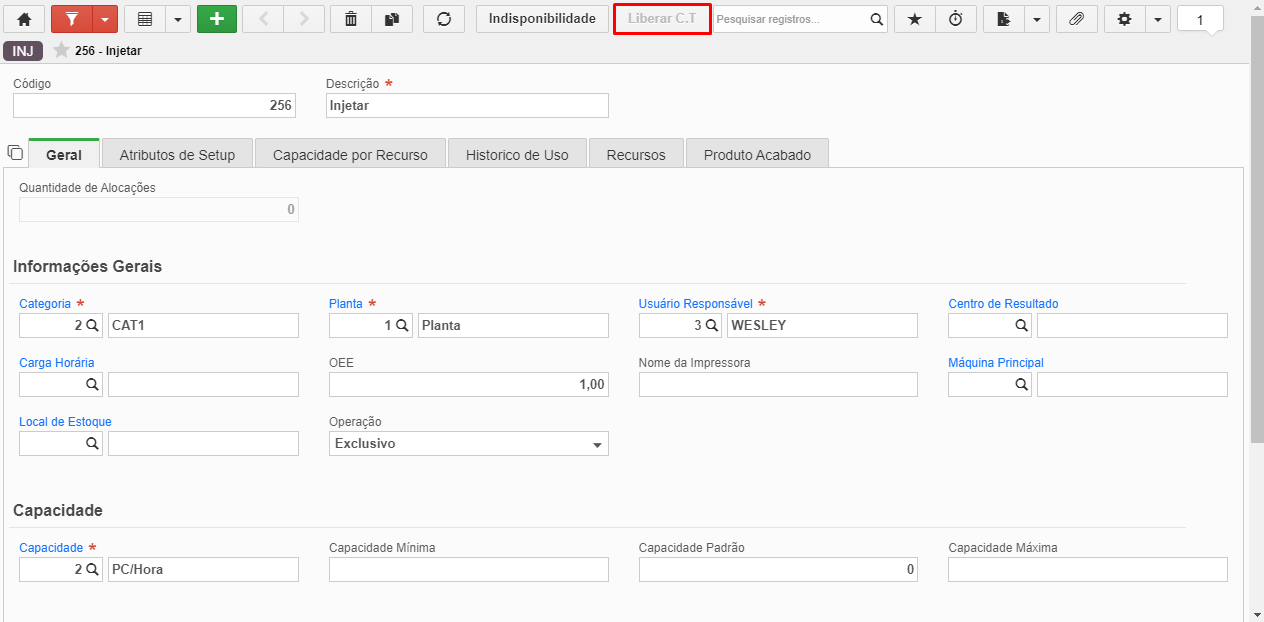
Task: Open attachments paperclip icon
Action: (1076, 19)
